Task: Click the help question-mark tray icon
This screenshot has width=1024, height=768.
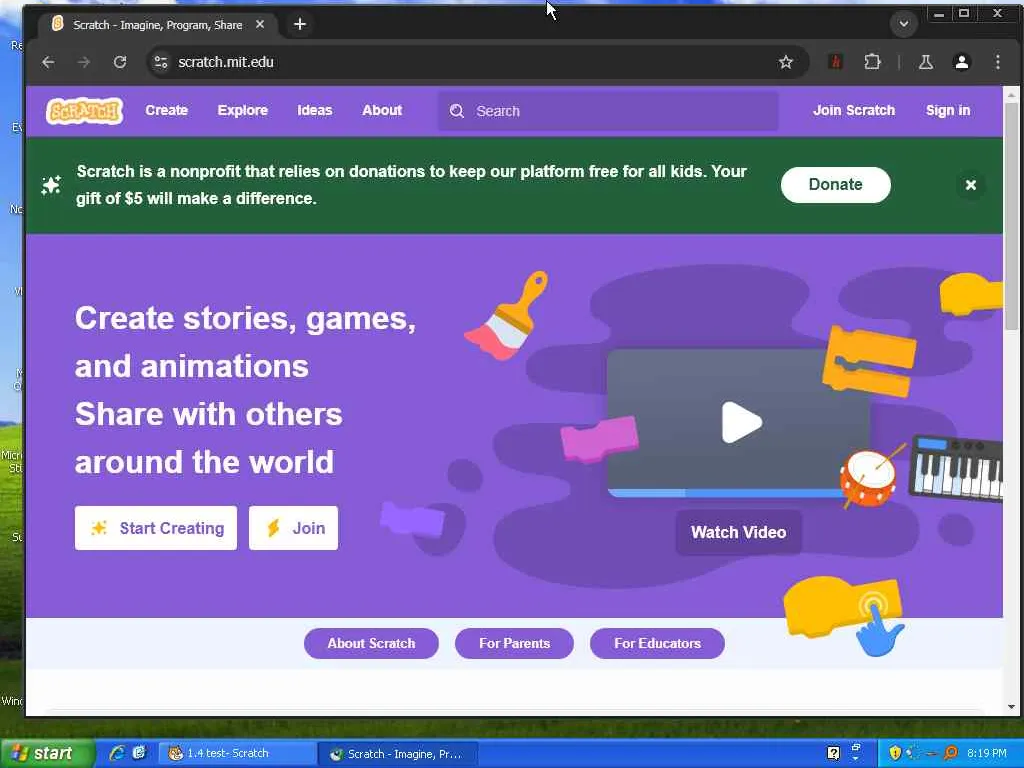Action: 833,754
